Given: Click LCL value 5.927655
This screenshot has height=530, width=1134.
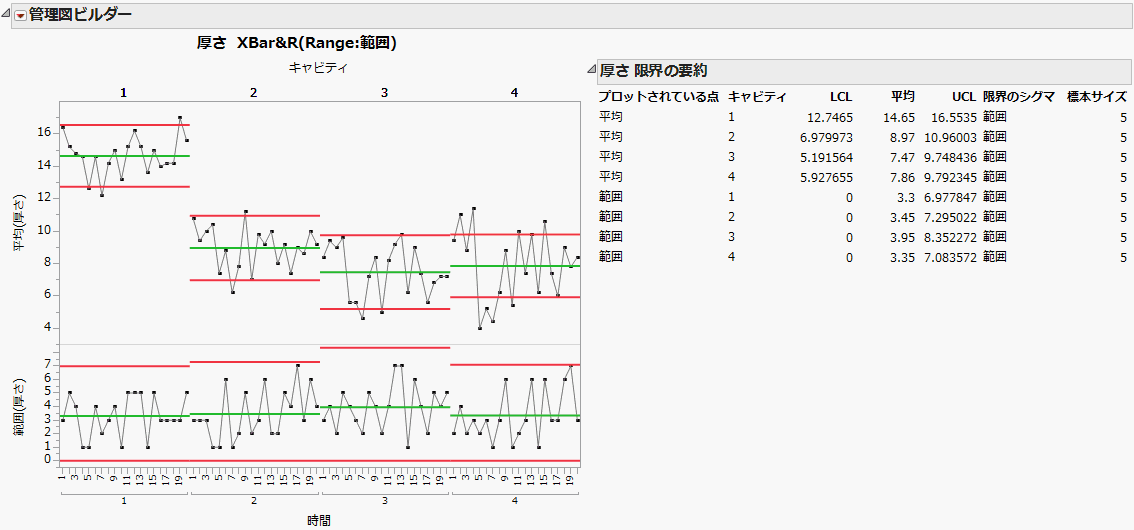Looking at the screenshot, I should pyautogui.click(x=828, y=176).
